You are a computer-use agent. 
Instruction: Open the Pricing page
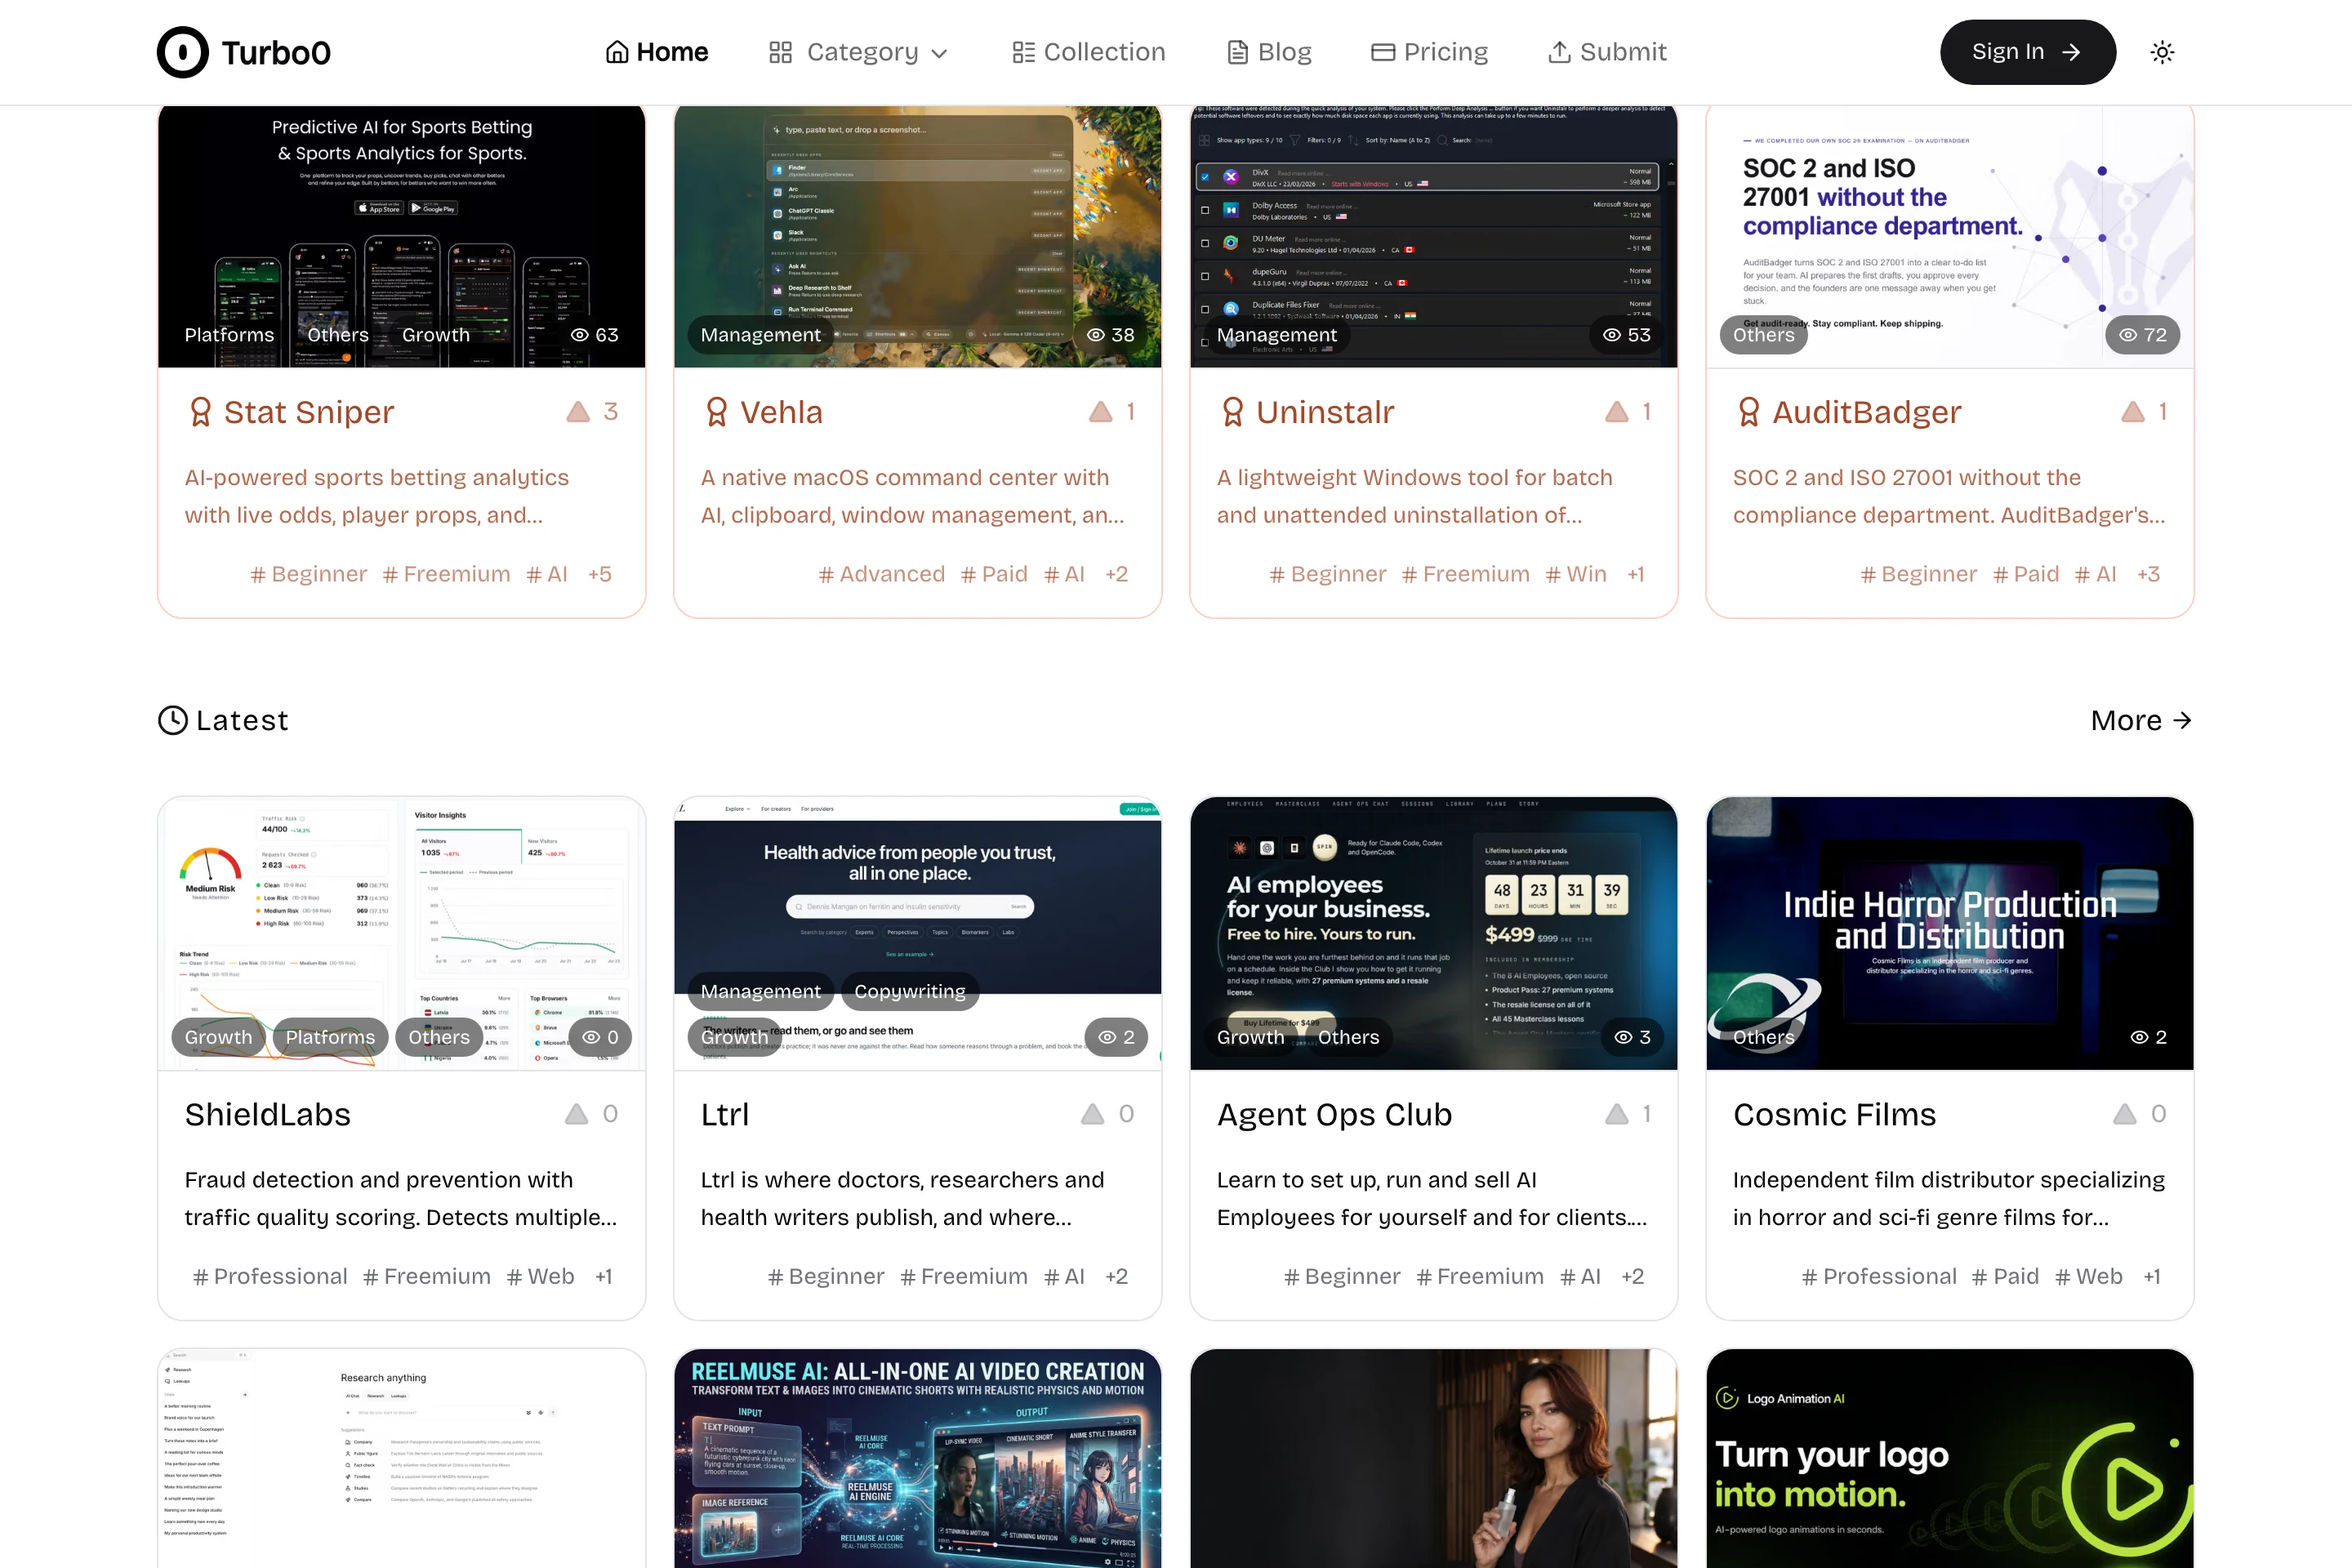(1429, 52)
